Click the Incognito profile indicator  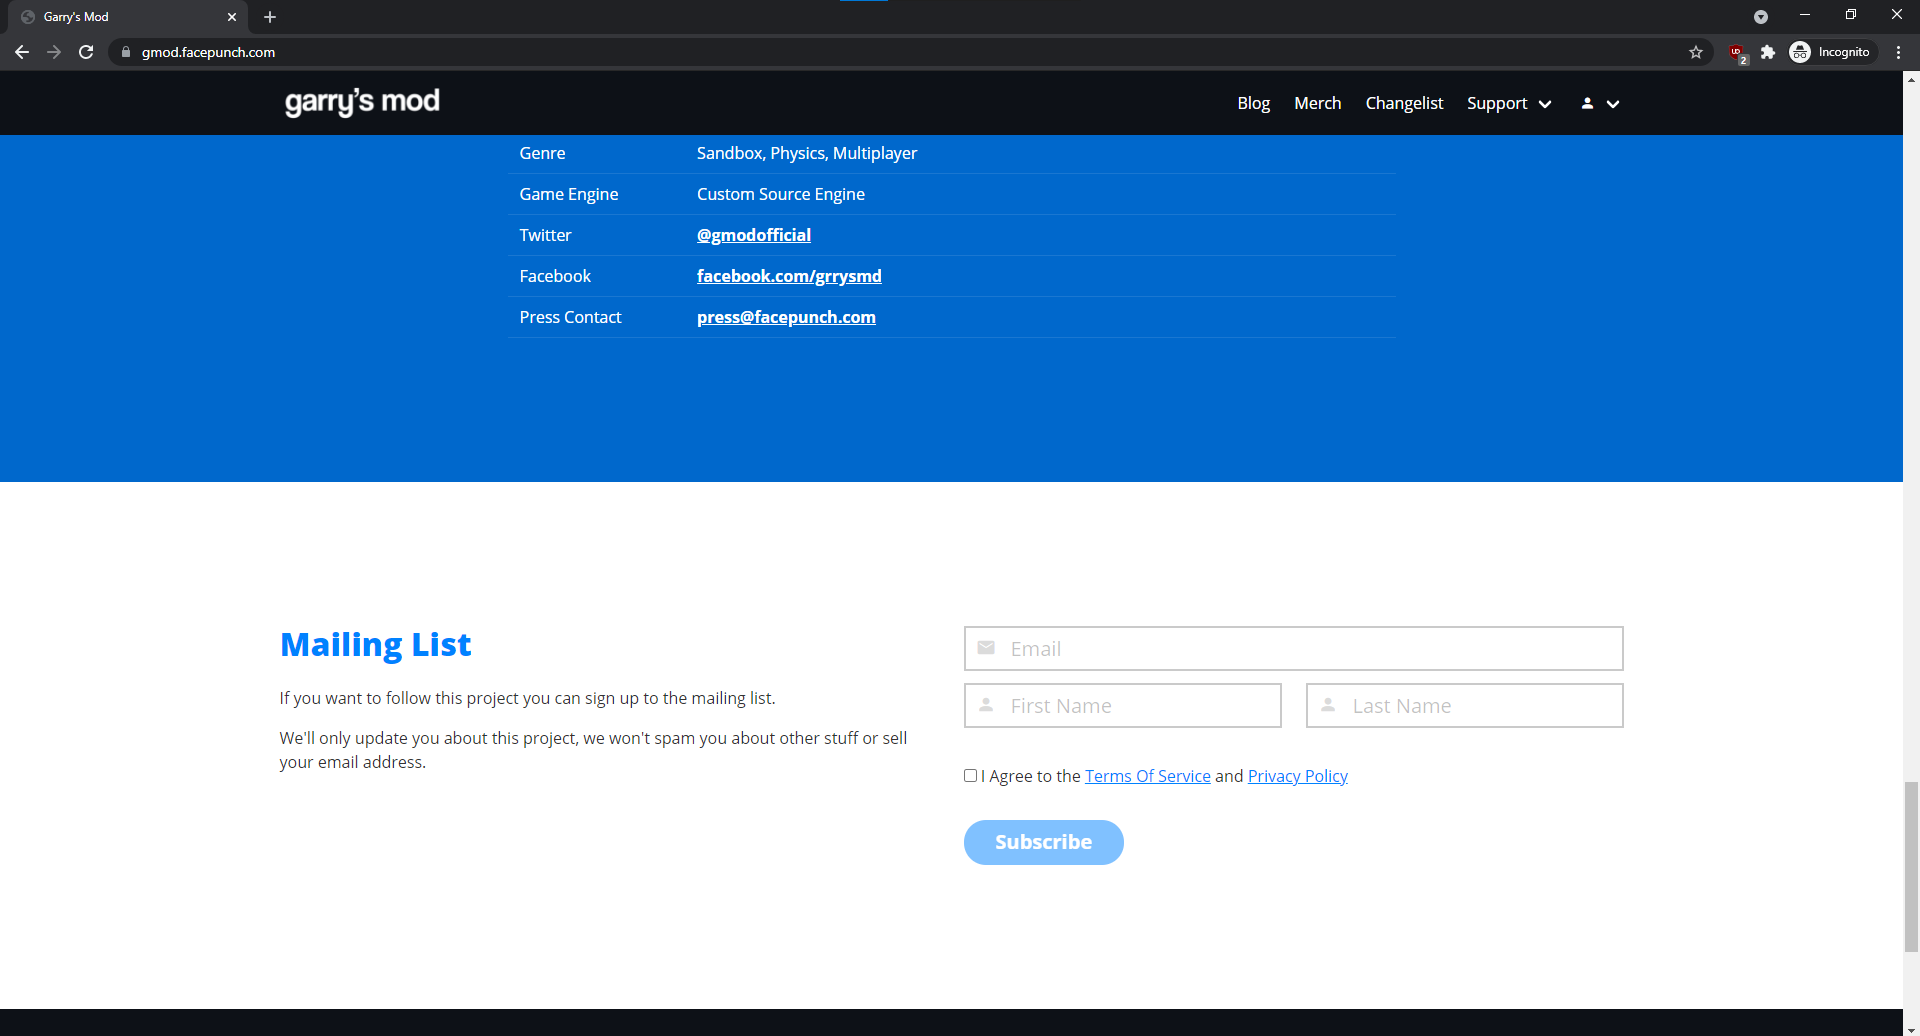pos(1831,52)
